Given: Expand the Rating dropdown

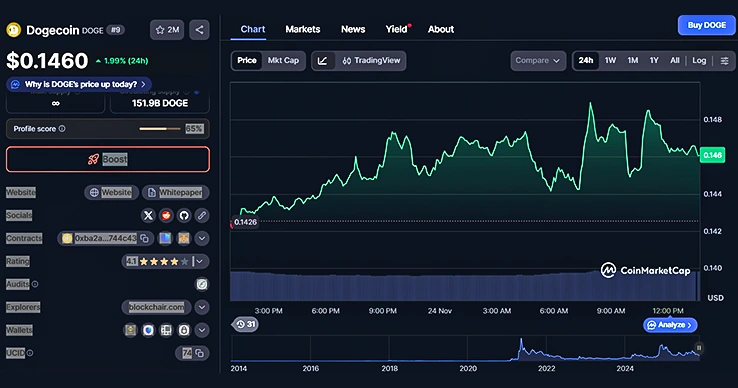Looking at the screenshot, I should click(200, 261).
